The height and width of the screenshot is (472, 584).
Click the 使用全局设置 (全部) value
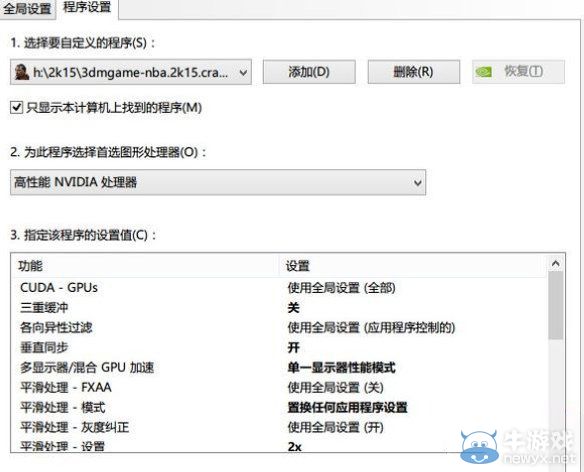coord(341,288)
